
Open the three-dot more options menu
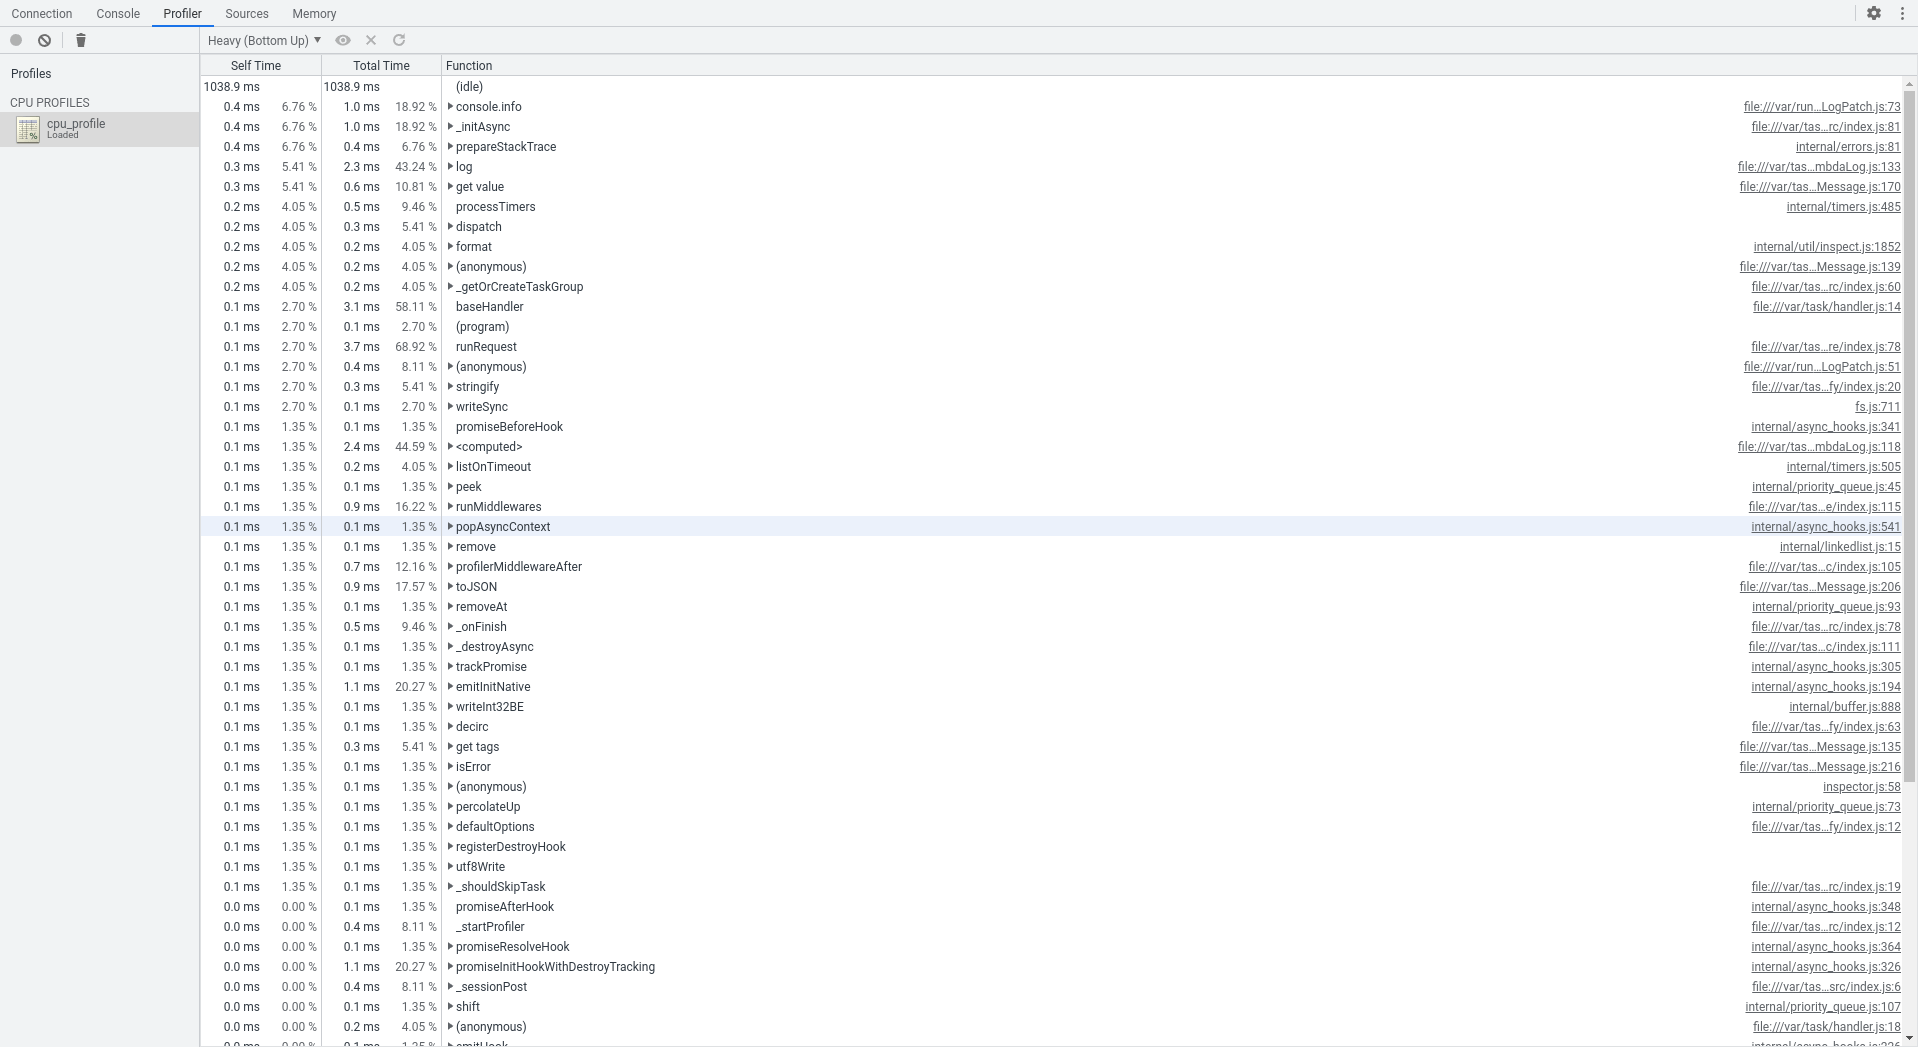1902,13
